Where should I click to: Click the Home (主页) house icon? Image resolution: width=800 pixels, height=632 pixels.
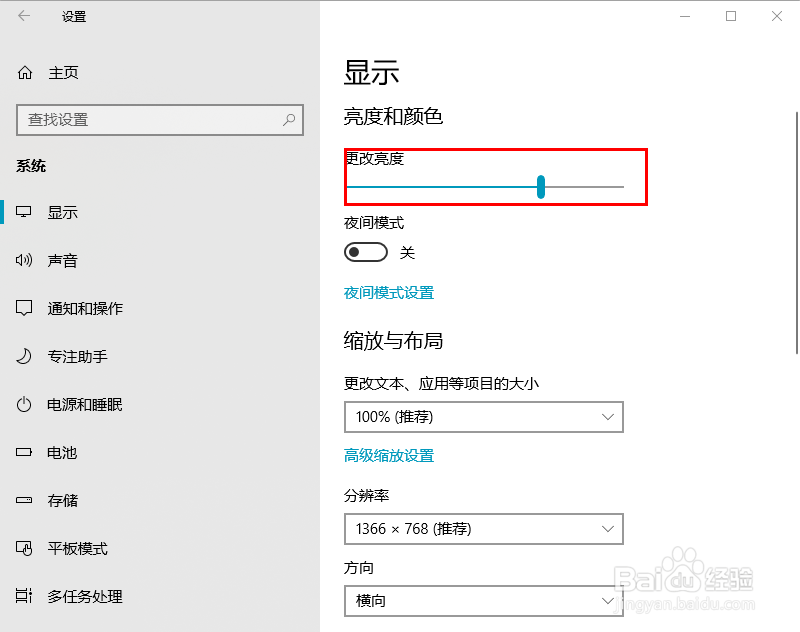(x=25, y=73)
